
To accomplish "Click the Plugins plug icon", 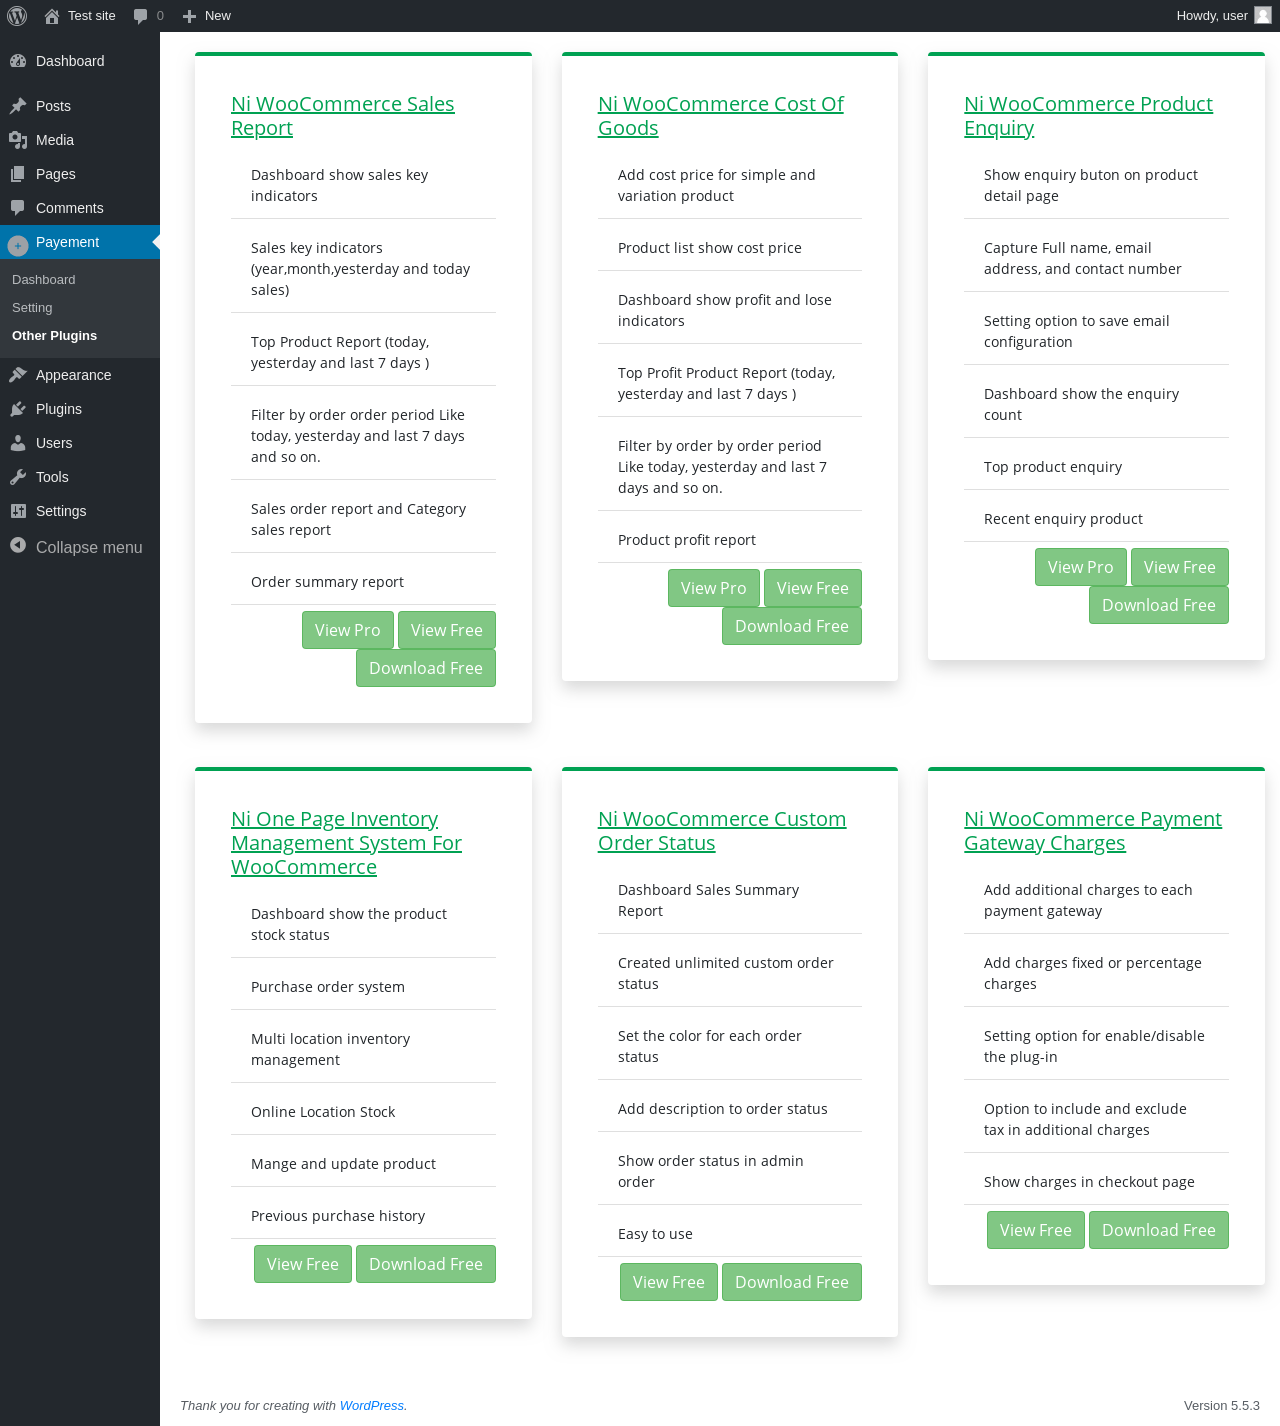I will click(x=18, y=409).
